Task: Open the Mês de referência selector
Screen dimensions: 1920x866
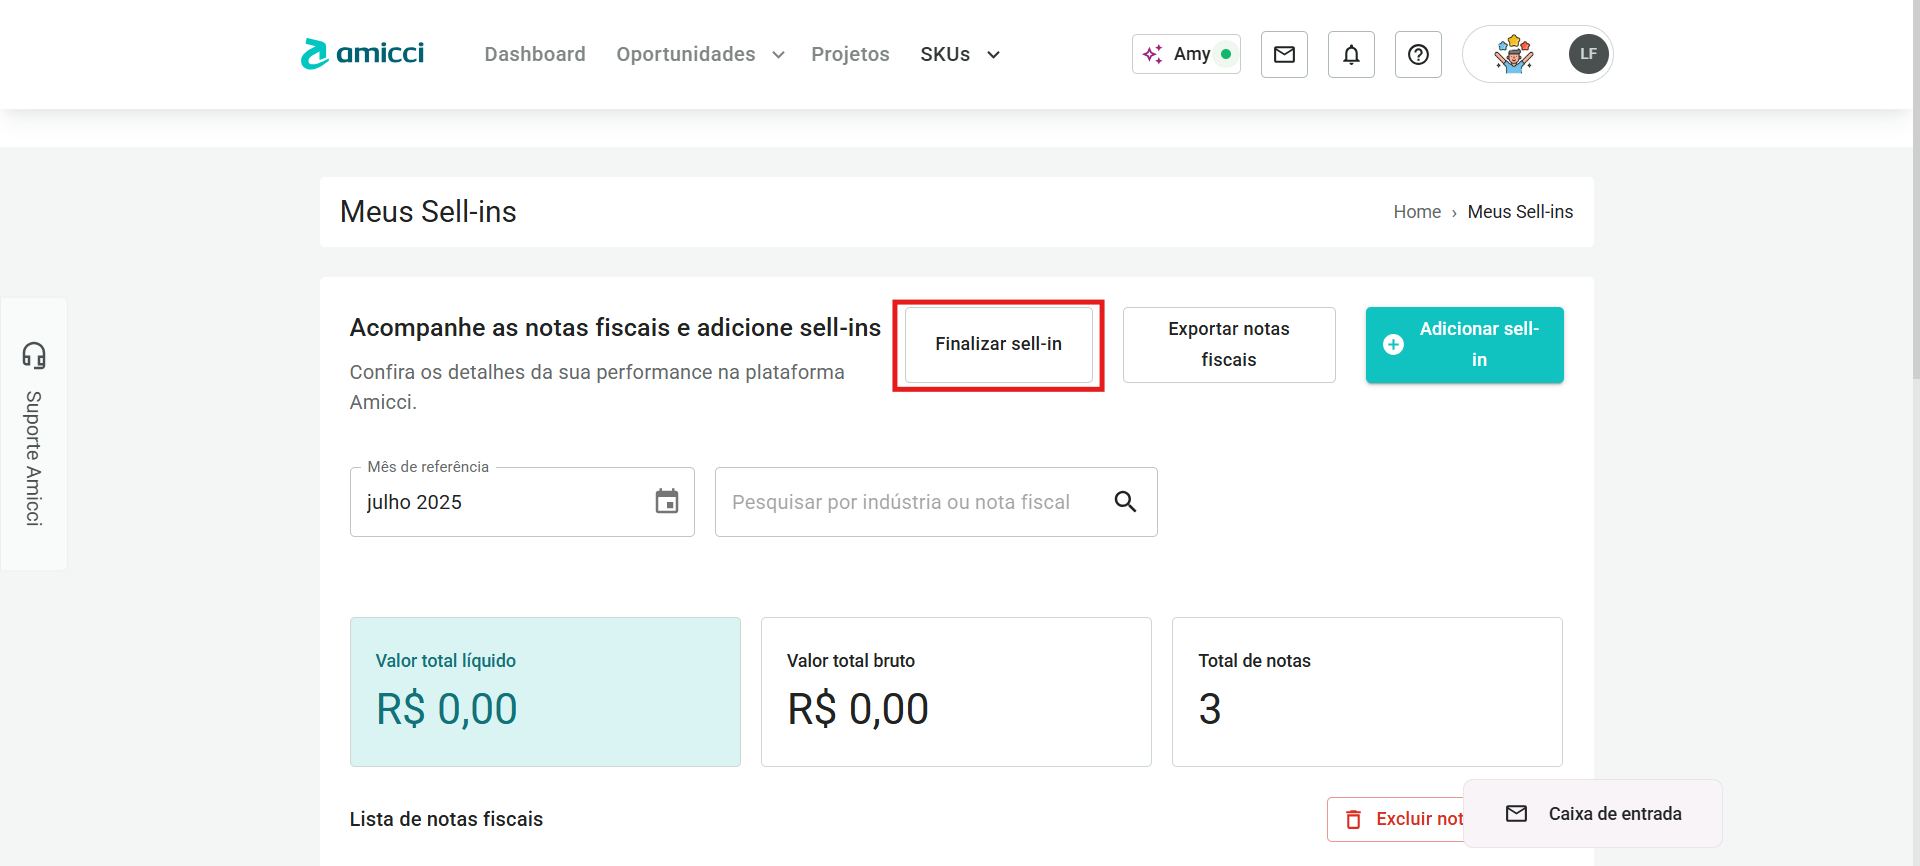Action: (500, 502)
